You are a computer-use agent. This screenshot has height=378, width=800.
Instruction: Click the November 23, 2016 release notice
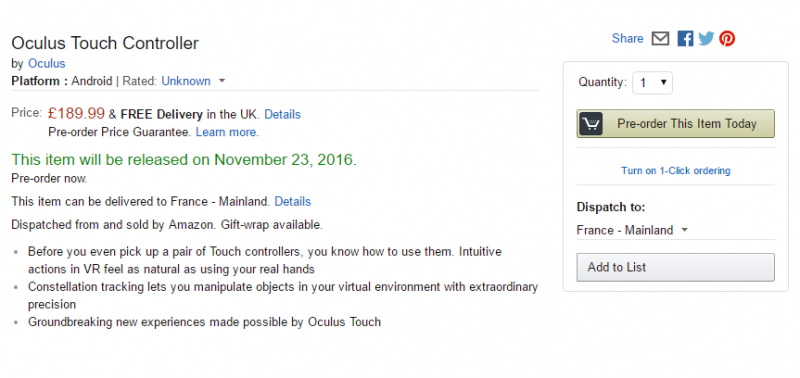(x=184, y=160)
